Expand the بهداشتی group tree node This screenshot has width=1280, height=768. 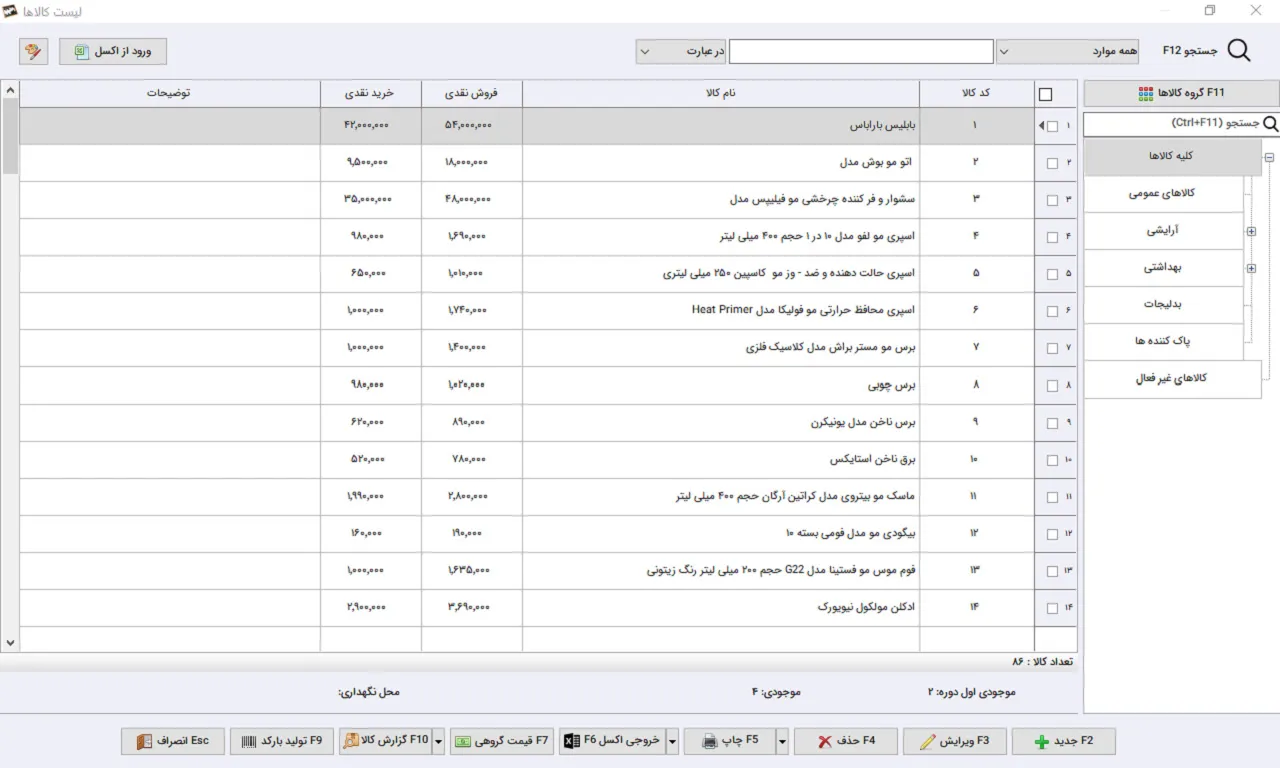(x=1252, y=268)
